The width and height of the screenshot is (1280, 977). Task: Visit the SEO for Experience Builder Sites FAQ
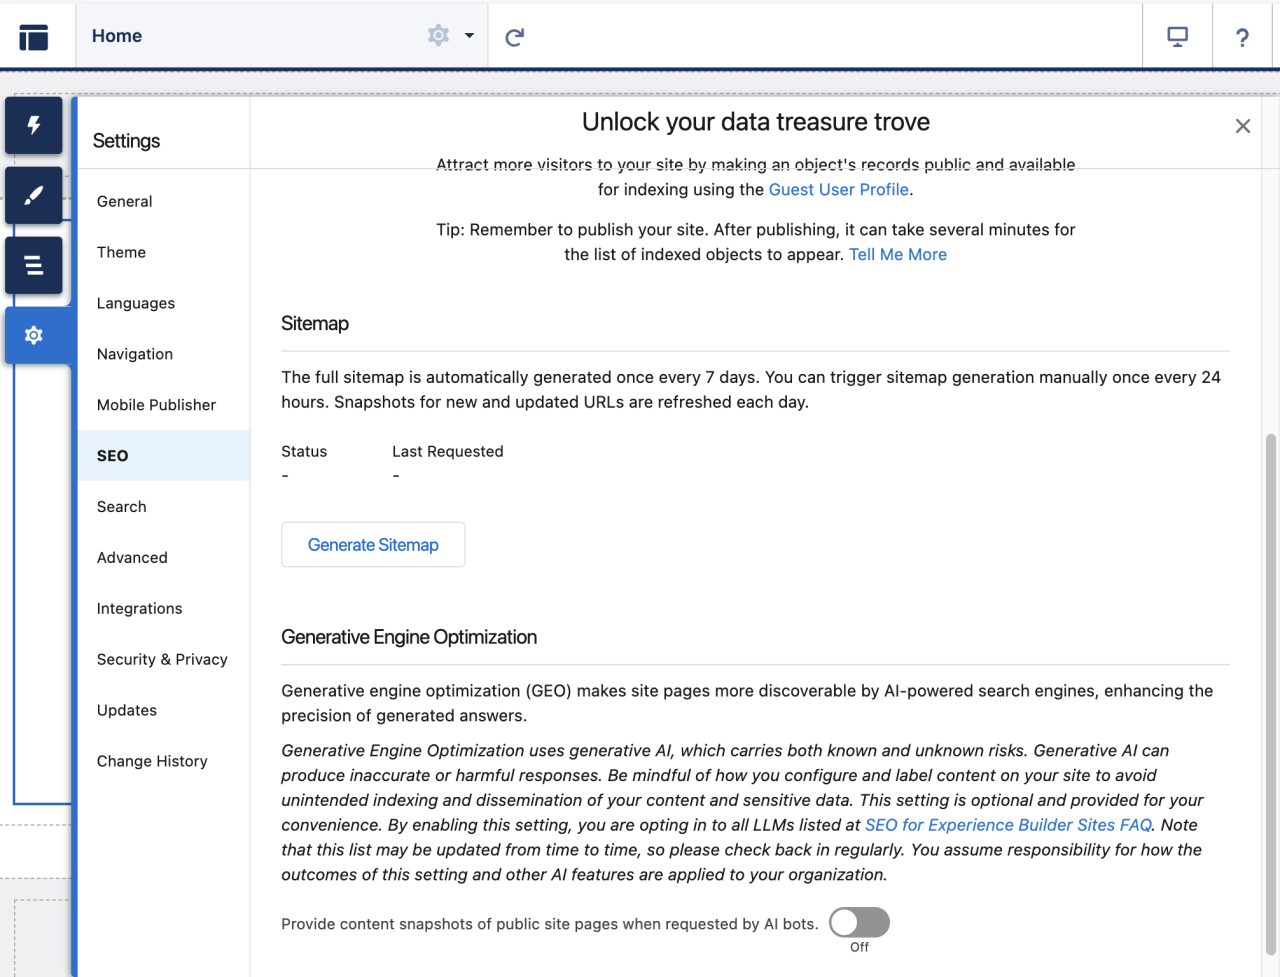(1007, 824)
